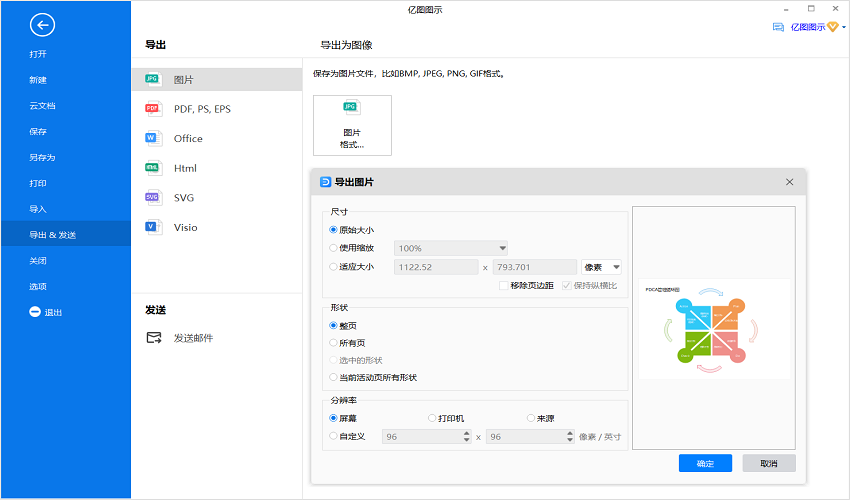Select the 打印机 resolution radio
Viewport: 850px width, 500px height.
pyautogui.click(x=432, y=418)
